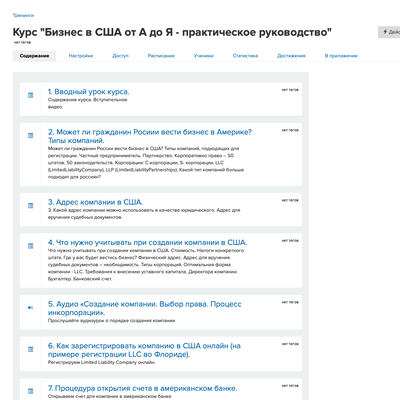Click 'нет тегов' on lesson 1 card
The height and width of the screenshot is (400, 400).
pos(290,90)
